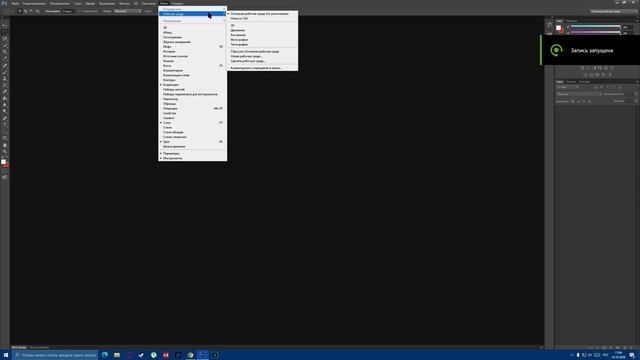Screen dimensions: 640x360
Task: Click the Subtract from selection icon
Action: pyautogui.click(x=31, y=11)
